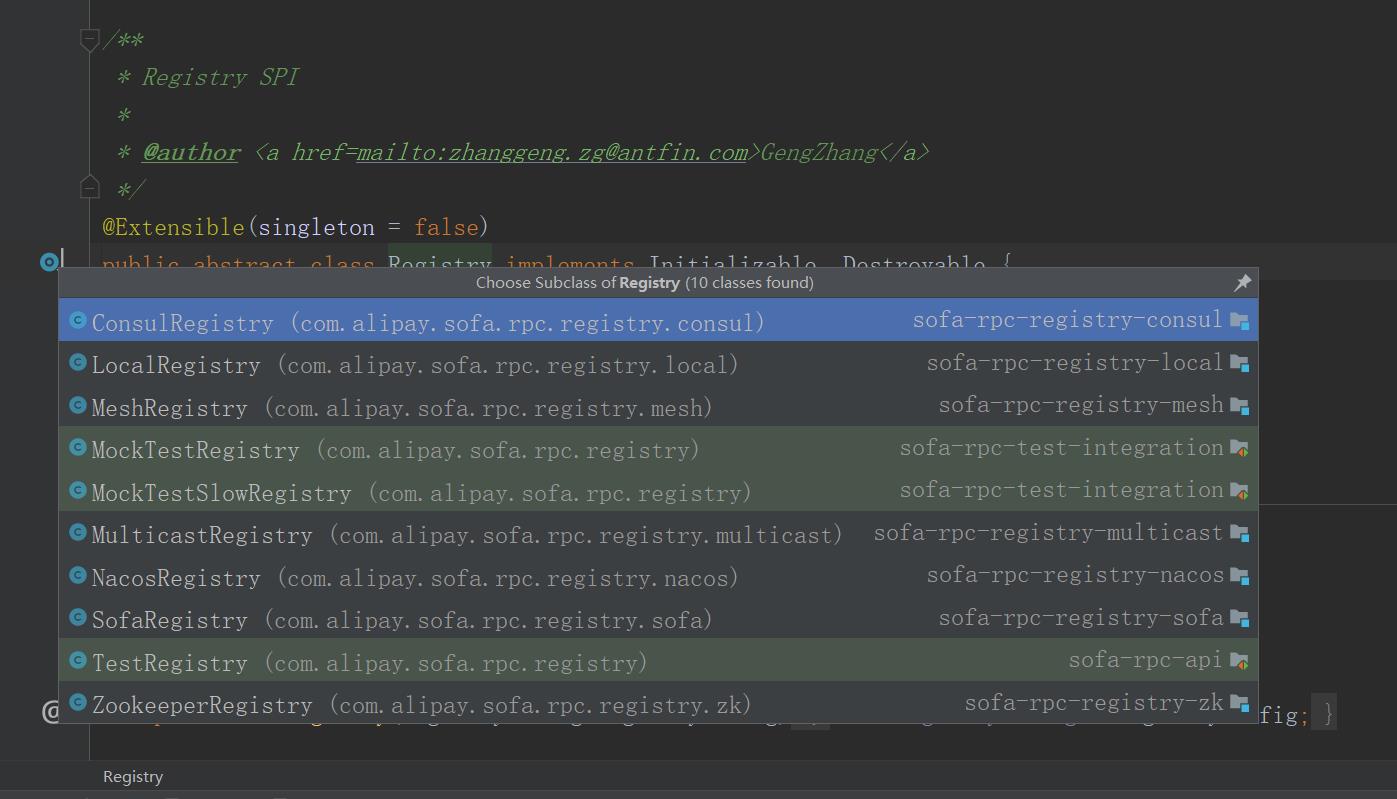Click the class icon beside MeshRegistry

pos(78,406)
